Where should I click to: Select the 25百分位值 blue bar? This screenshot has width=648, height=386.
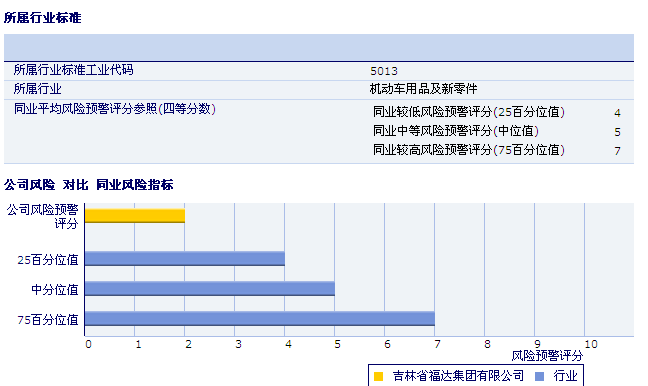185,258
